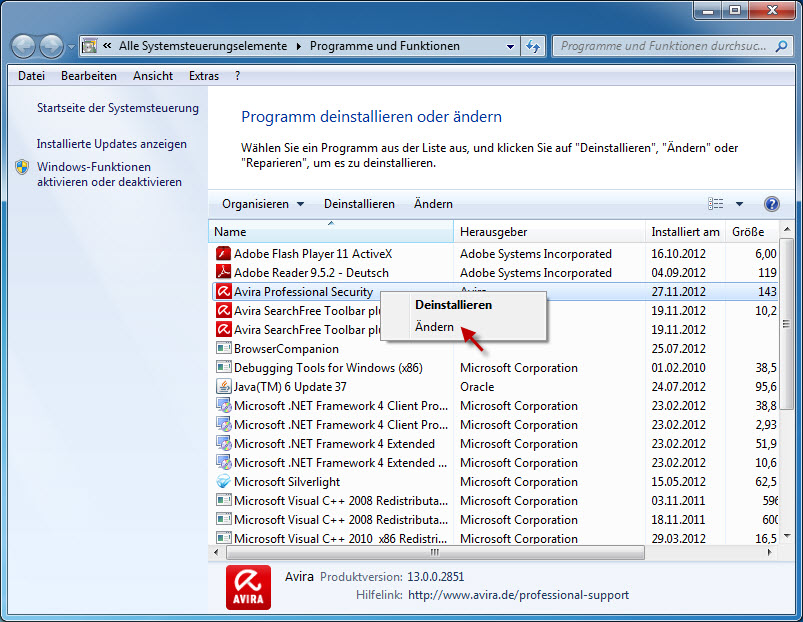Select the Microsoft Silverlight row
This screenshot has width=803, height=622.
495,482
